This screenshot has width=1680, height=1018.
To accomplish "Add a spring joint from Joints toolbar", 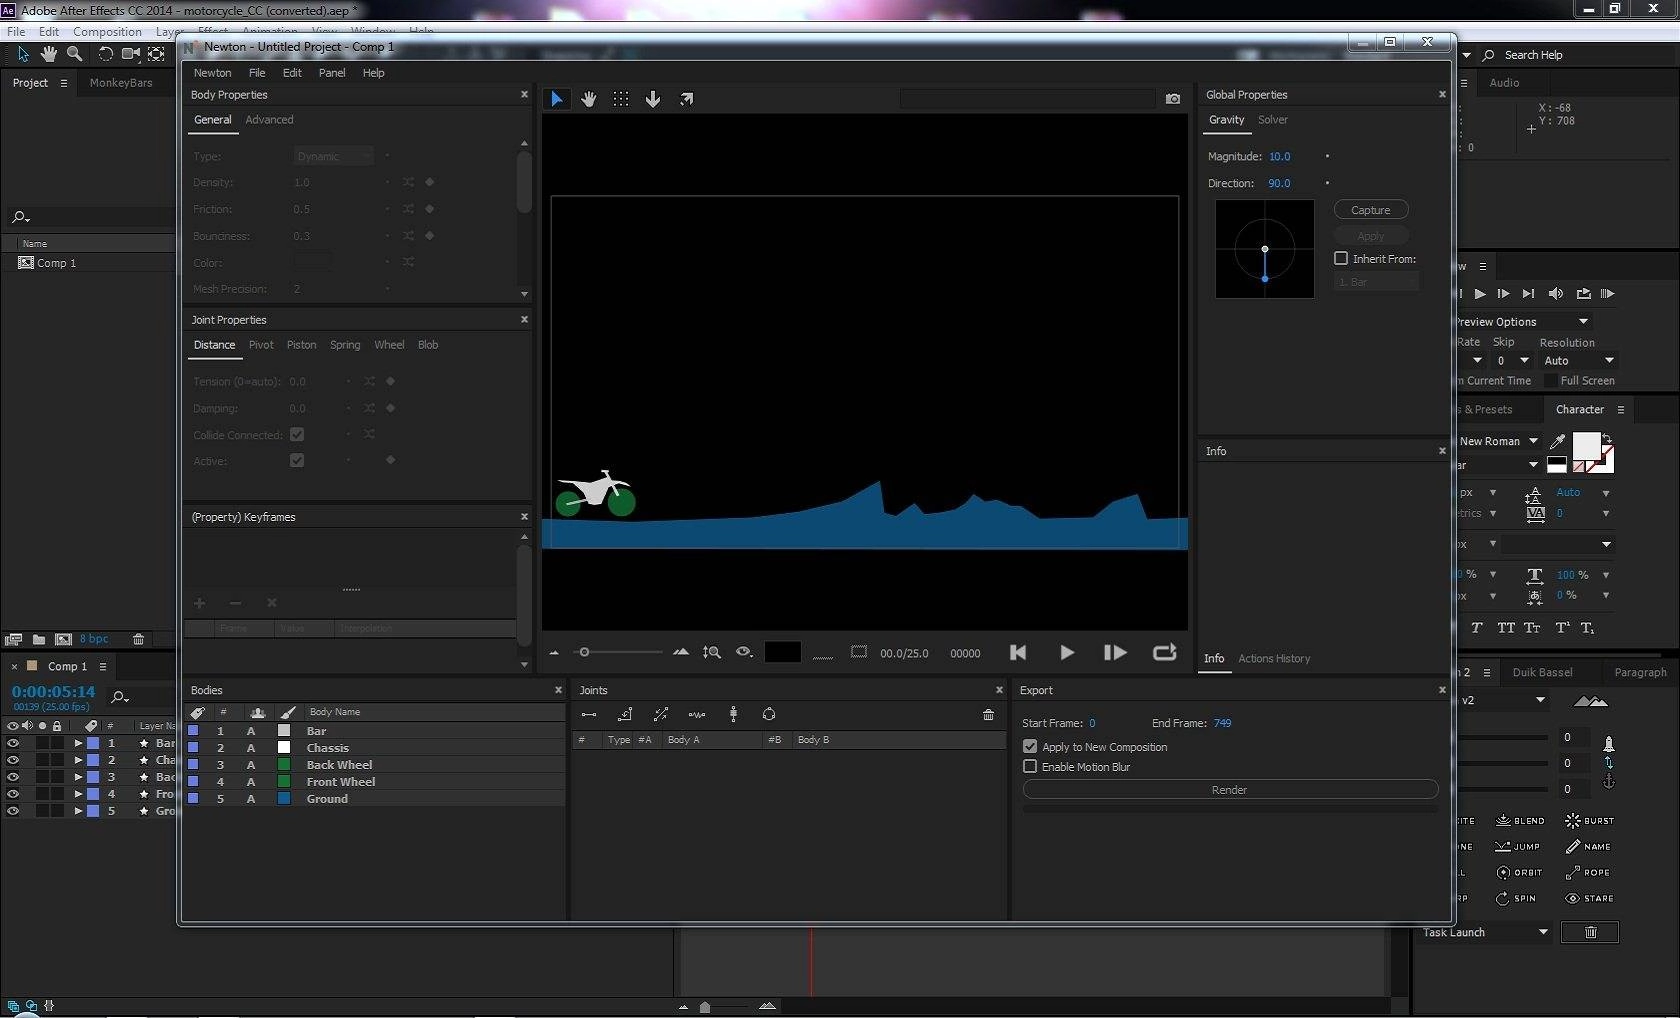I will coord(697,714).
